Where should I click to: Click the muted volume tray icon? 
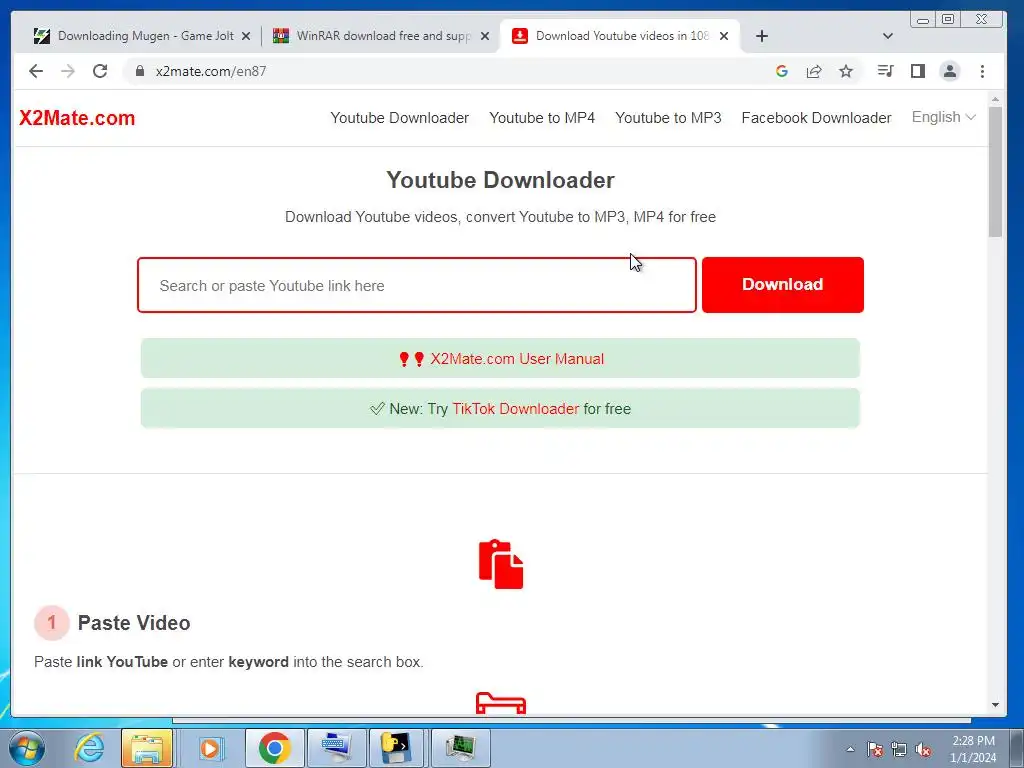click(923, 749)
